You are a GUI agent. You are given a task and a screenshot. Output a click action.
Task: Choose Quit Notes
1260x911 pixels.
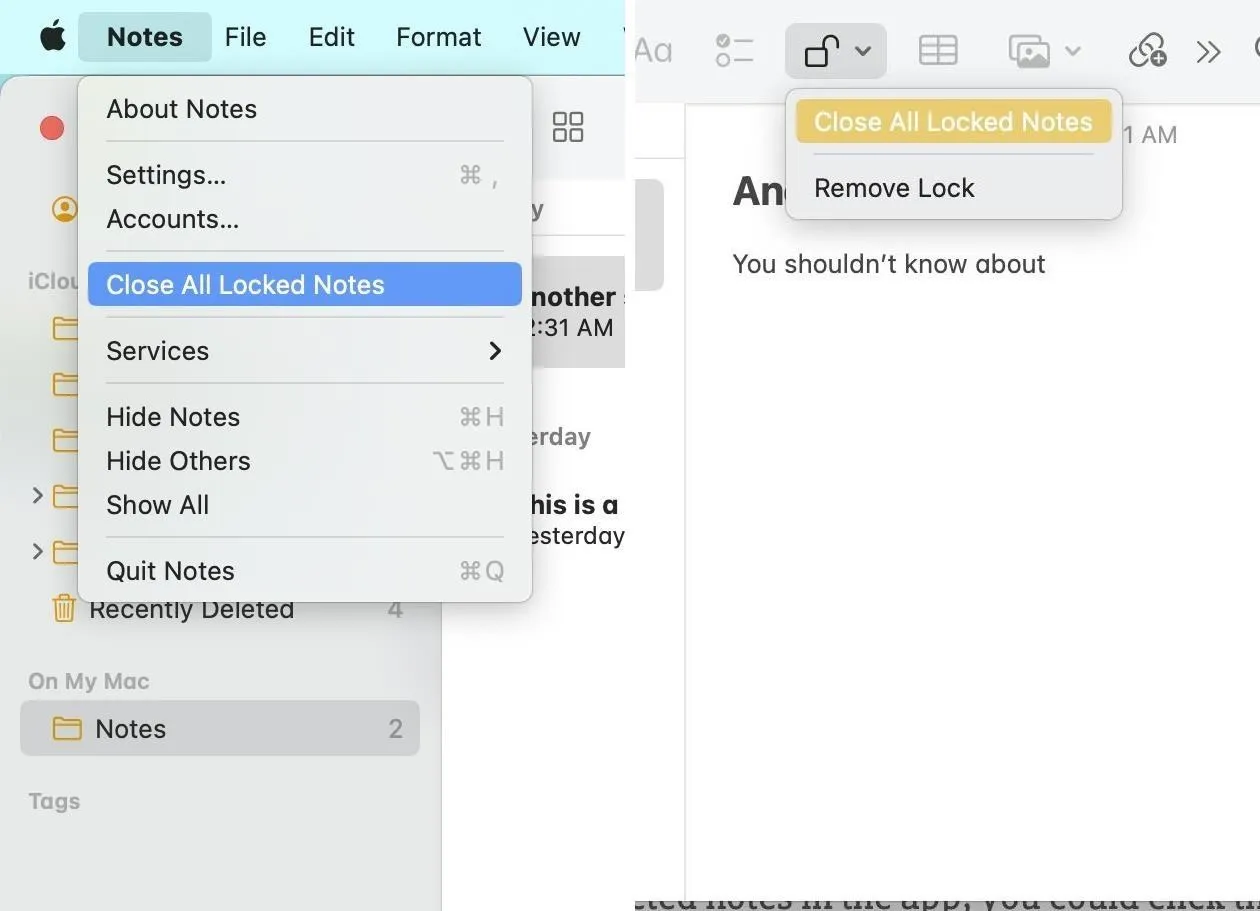[305, 571]
